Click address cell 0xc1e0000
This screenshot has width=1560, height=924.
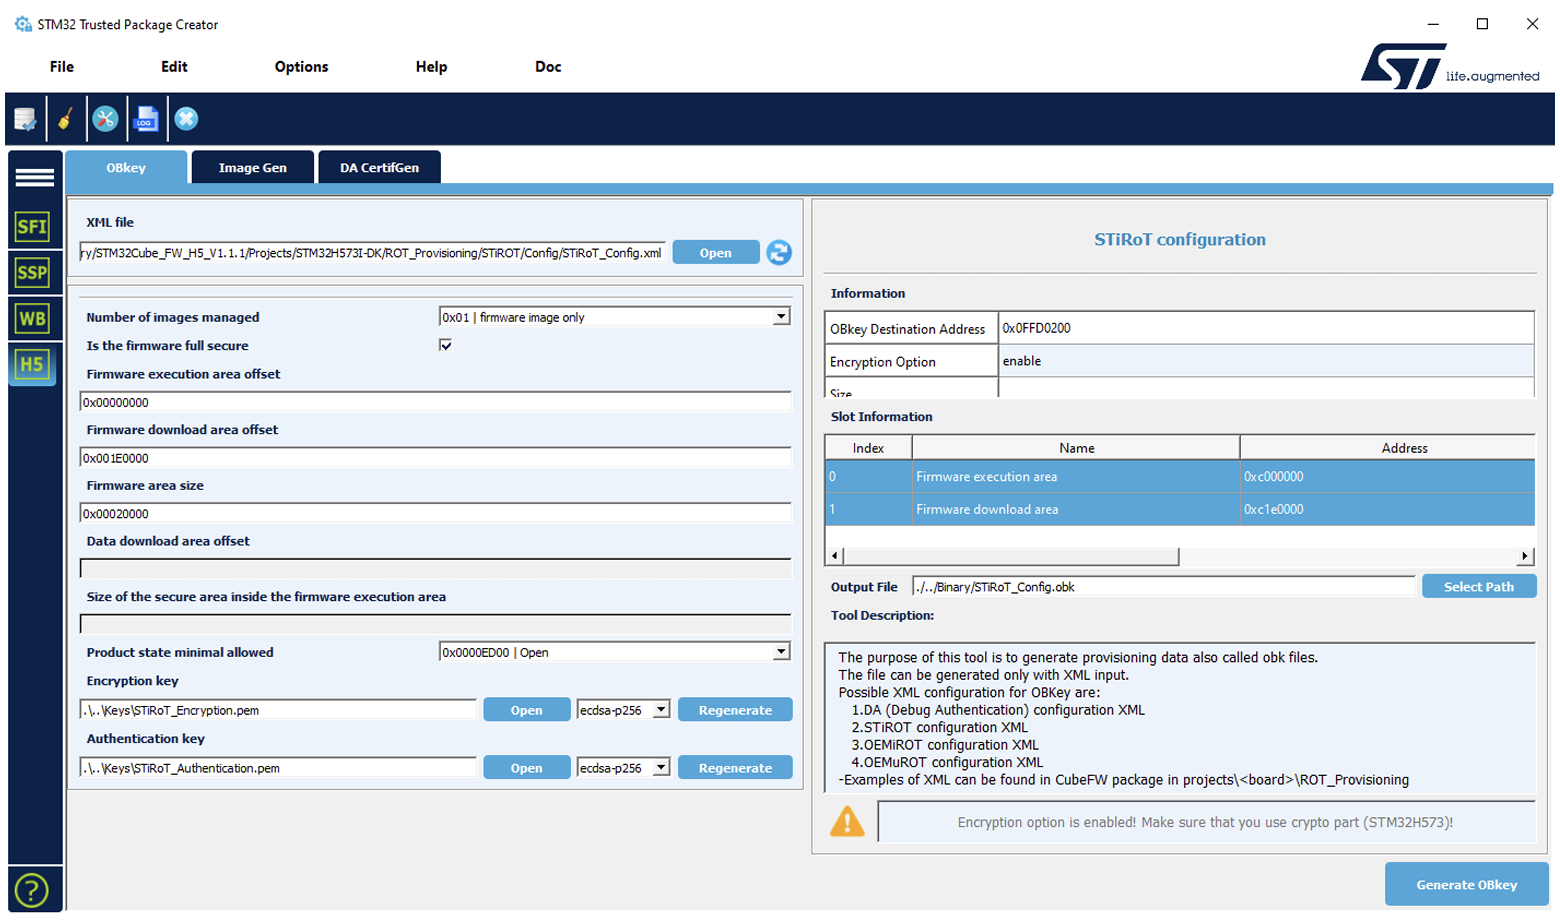pyautogui.click(x=1387, y=509)
